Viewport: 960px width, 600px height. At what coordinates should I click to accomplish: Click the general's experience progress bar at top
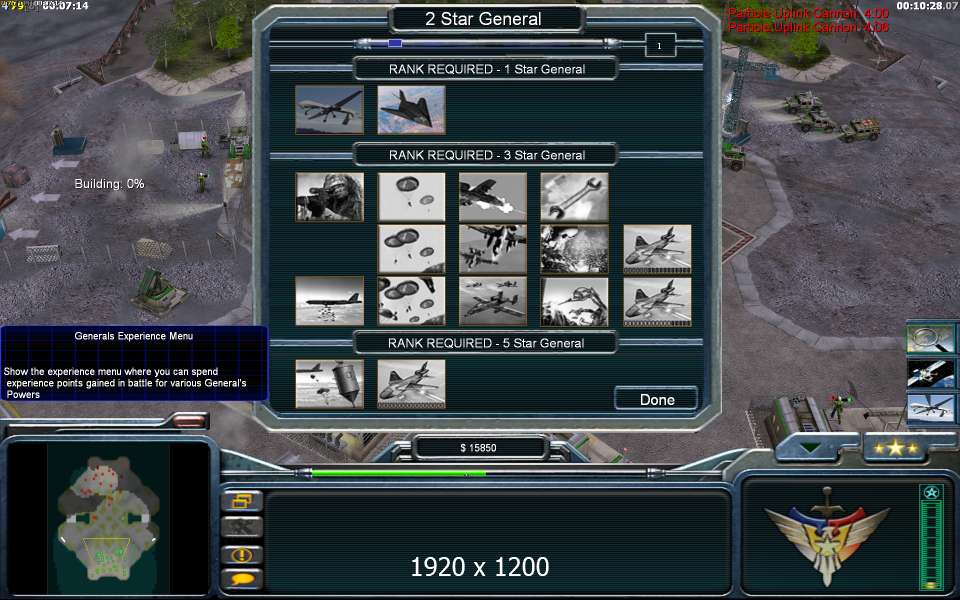pyautogui.click(x=487, y=43)
